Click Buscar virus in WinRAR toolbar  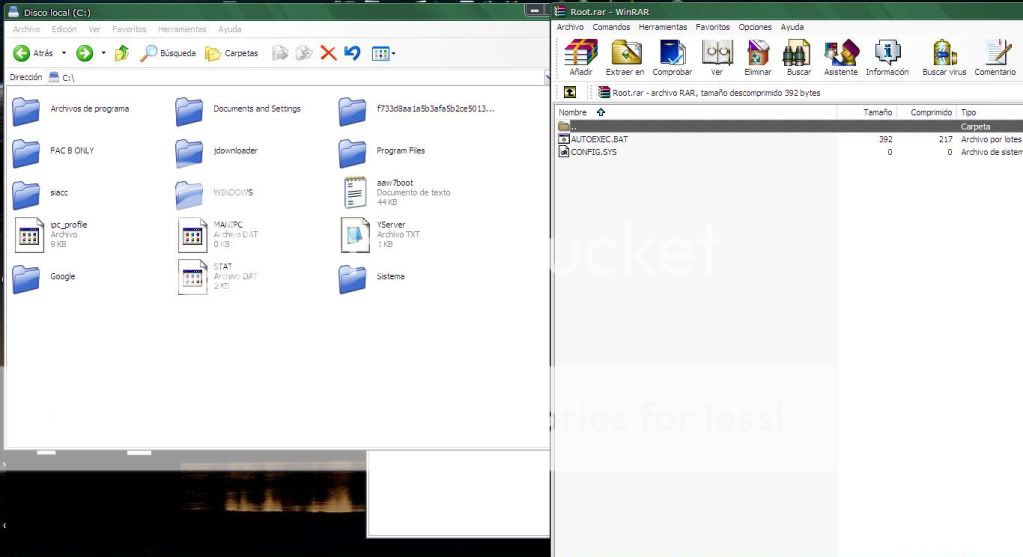click(x=944, y=57)
